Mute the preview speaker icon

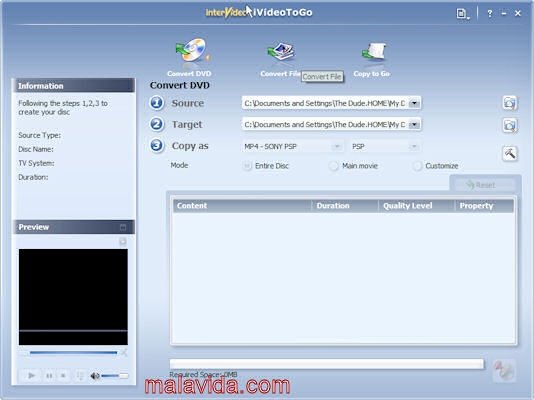tap(95, 375)
